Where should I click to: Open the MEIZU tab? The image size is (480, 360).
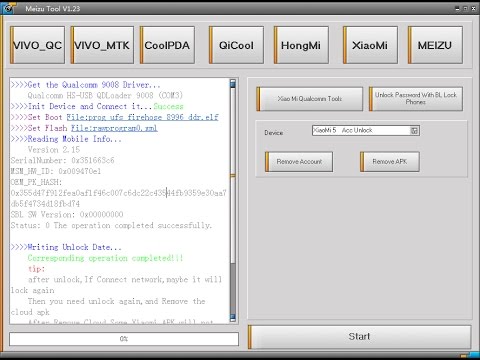(435, 45)
